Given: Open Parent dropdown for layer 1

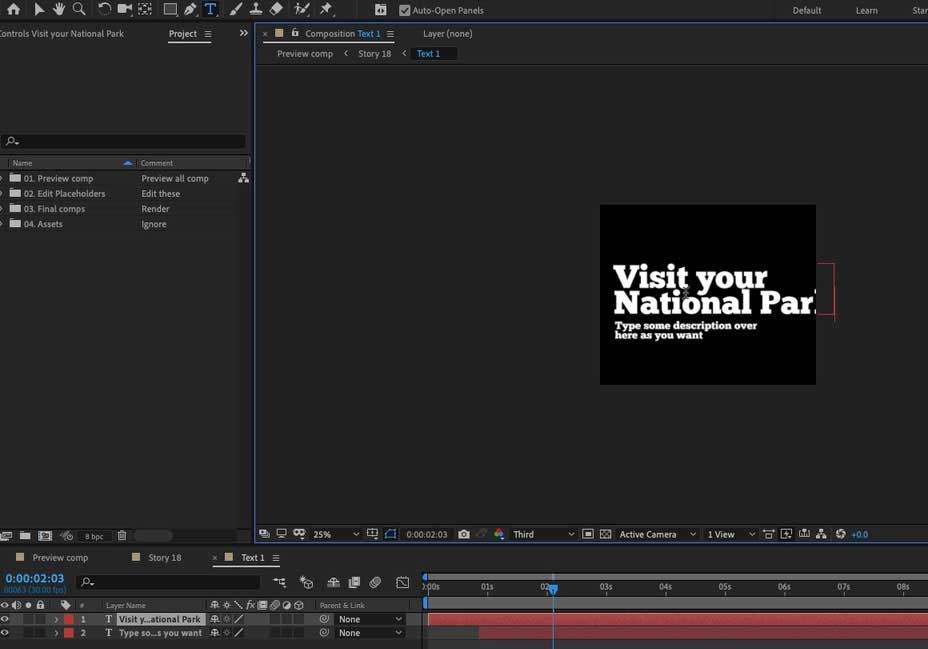Looking at the screenshot, I should 370,619.
